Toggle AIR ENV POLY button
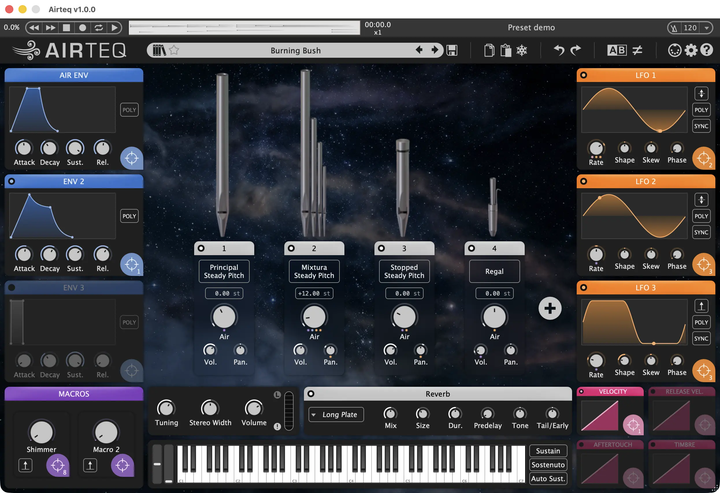The image size is (720, 493). click(129, 110)
